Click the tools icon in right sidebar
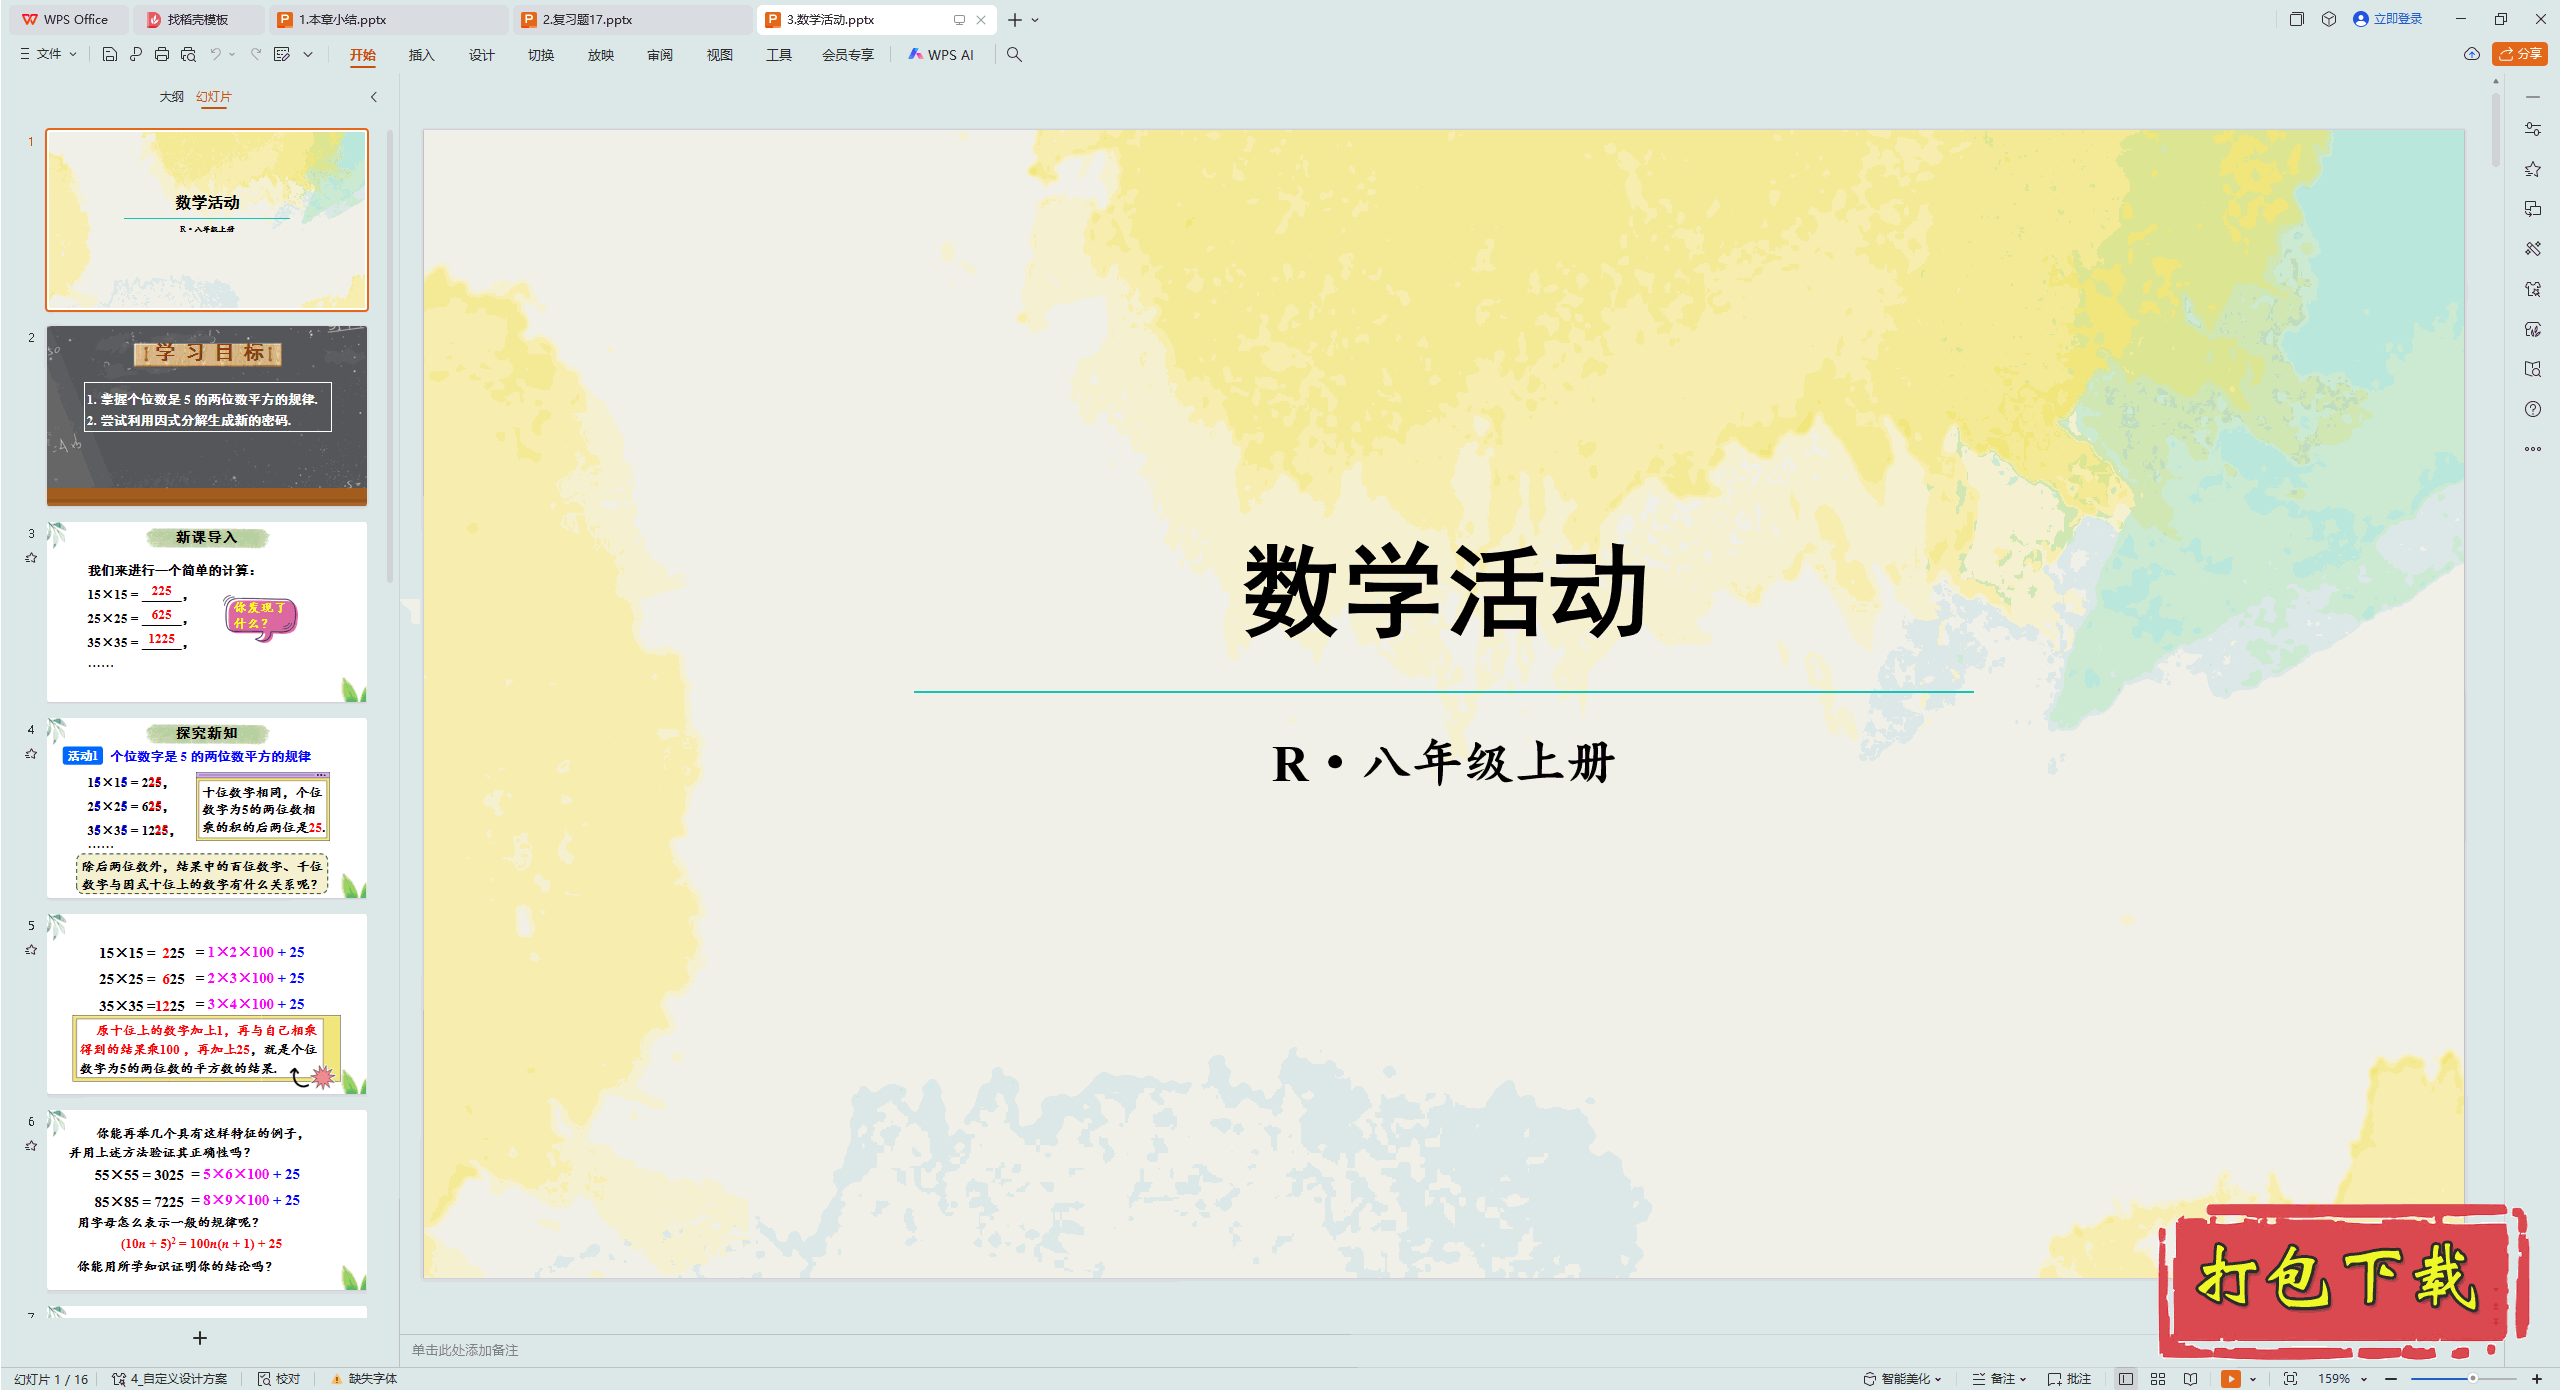 tap(2533, 249)
